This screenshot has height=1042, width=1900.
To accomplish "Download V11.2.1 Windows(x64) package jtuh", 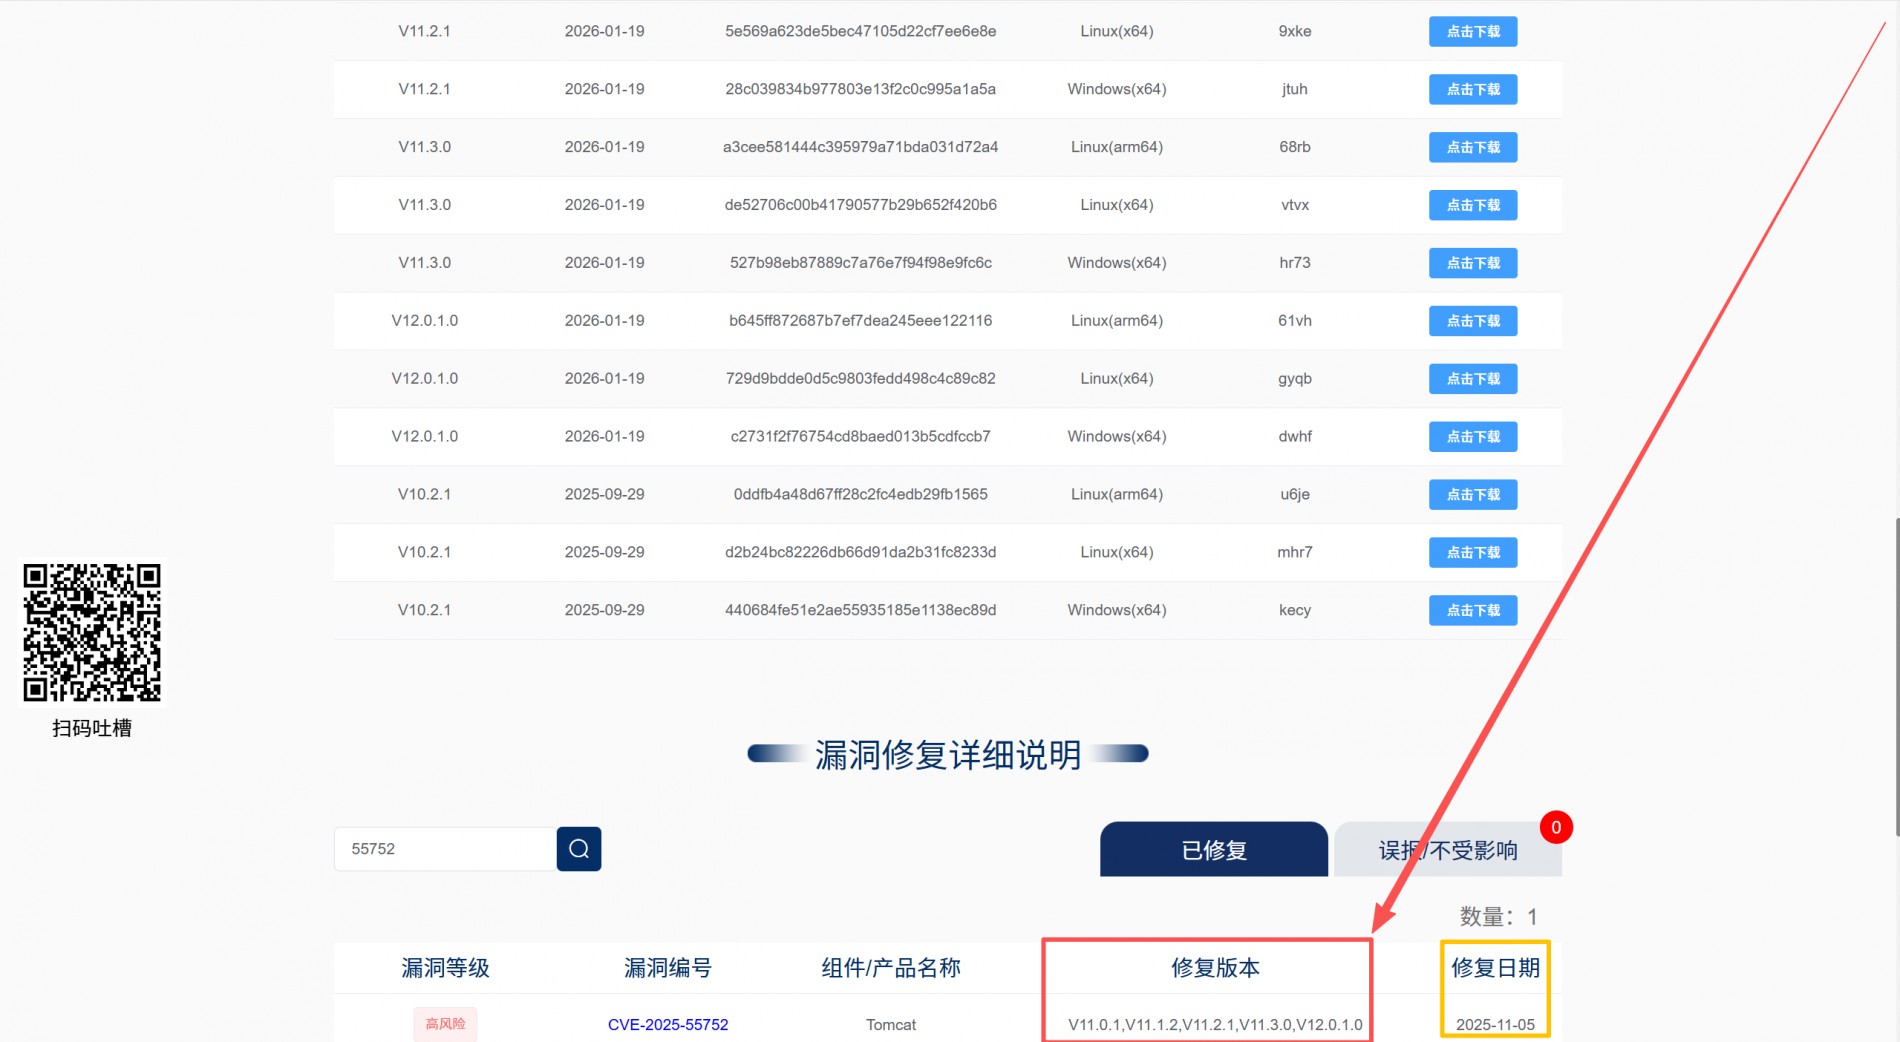I will (x=1472, y=90).
